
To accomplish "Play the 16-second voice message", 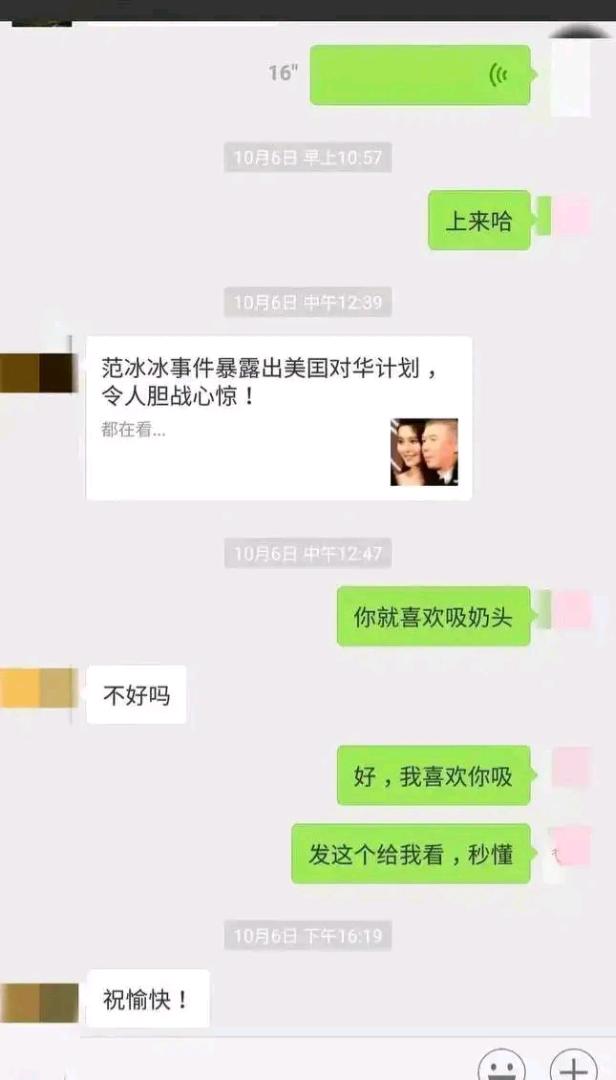I will tap(420, 74).
